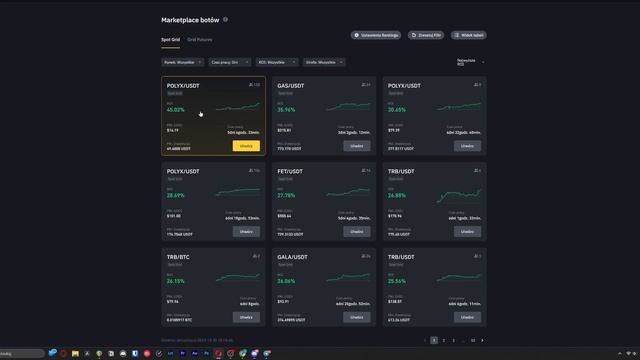Screen dimensions: 640x360
Task: Click ROI chart on the GAS/USDT card
Action: 348,107
